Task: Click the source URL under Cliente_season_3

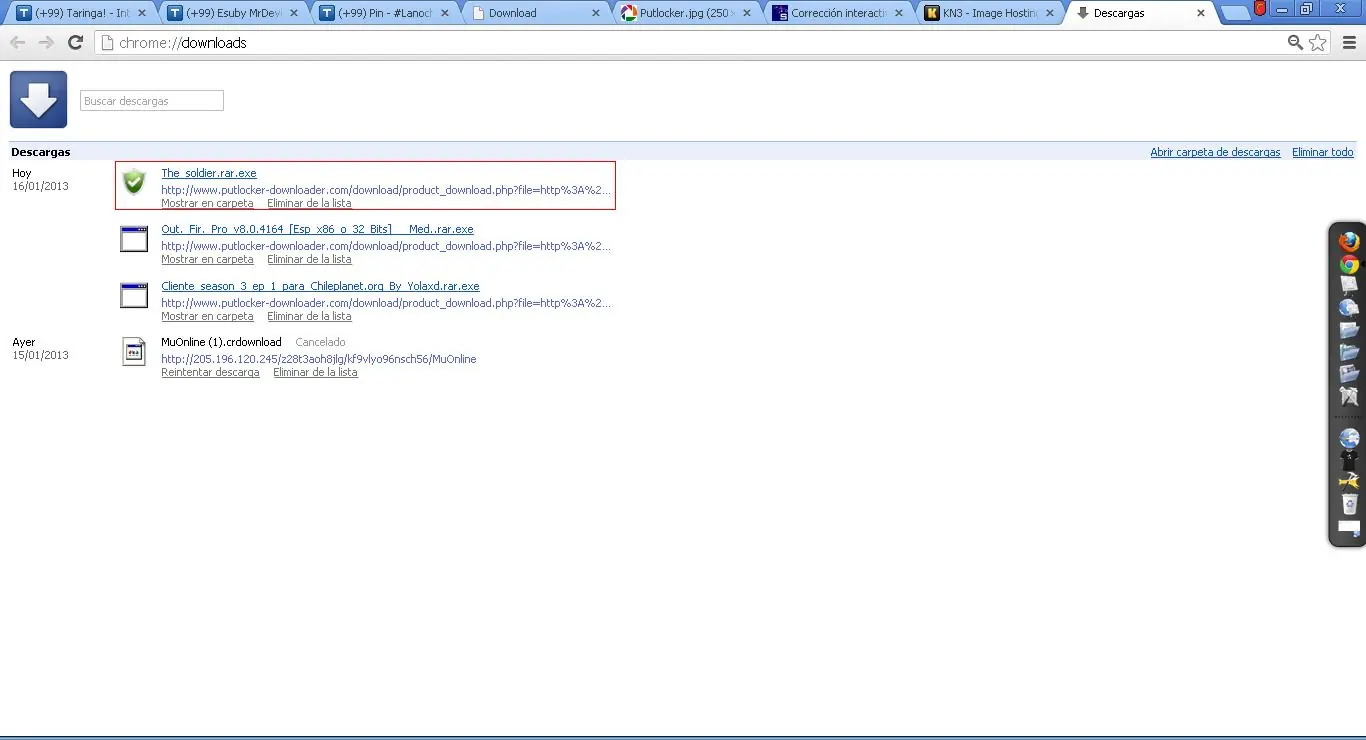Action: point(386,303)
